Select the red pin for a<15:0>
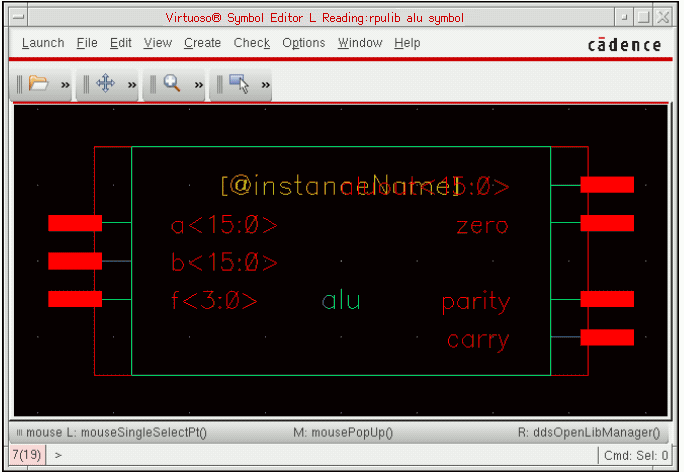This screenshot has width=684, height=472. coord(75,223)
